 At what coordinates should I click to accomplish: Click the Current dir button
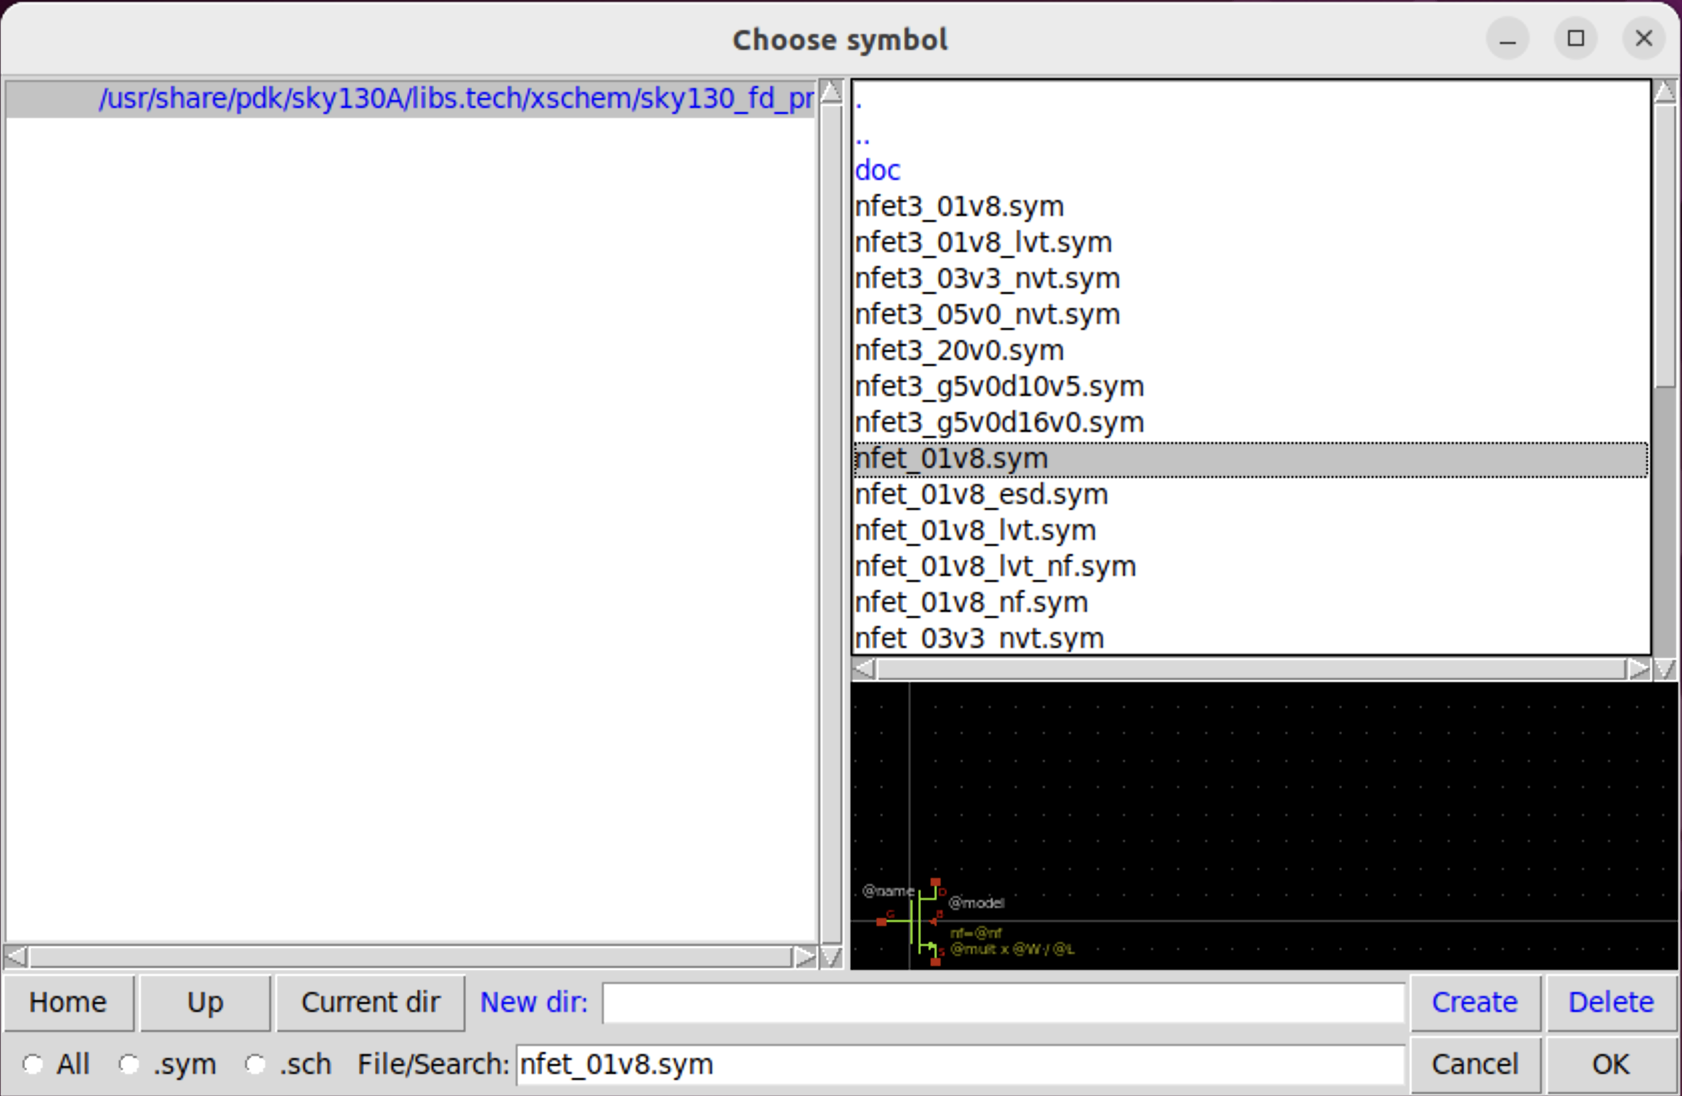pyautogui.click(x=370, y=1002)
